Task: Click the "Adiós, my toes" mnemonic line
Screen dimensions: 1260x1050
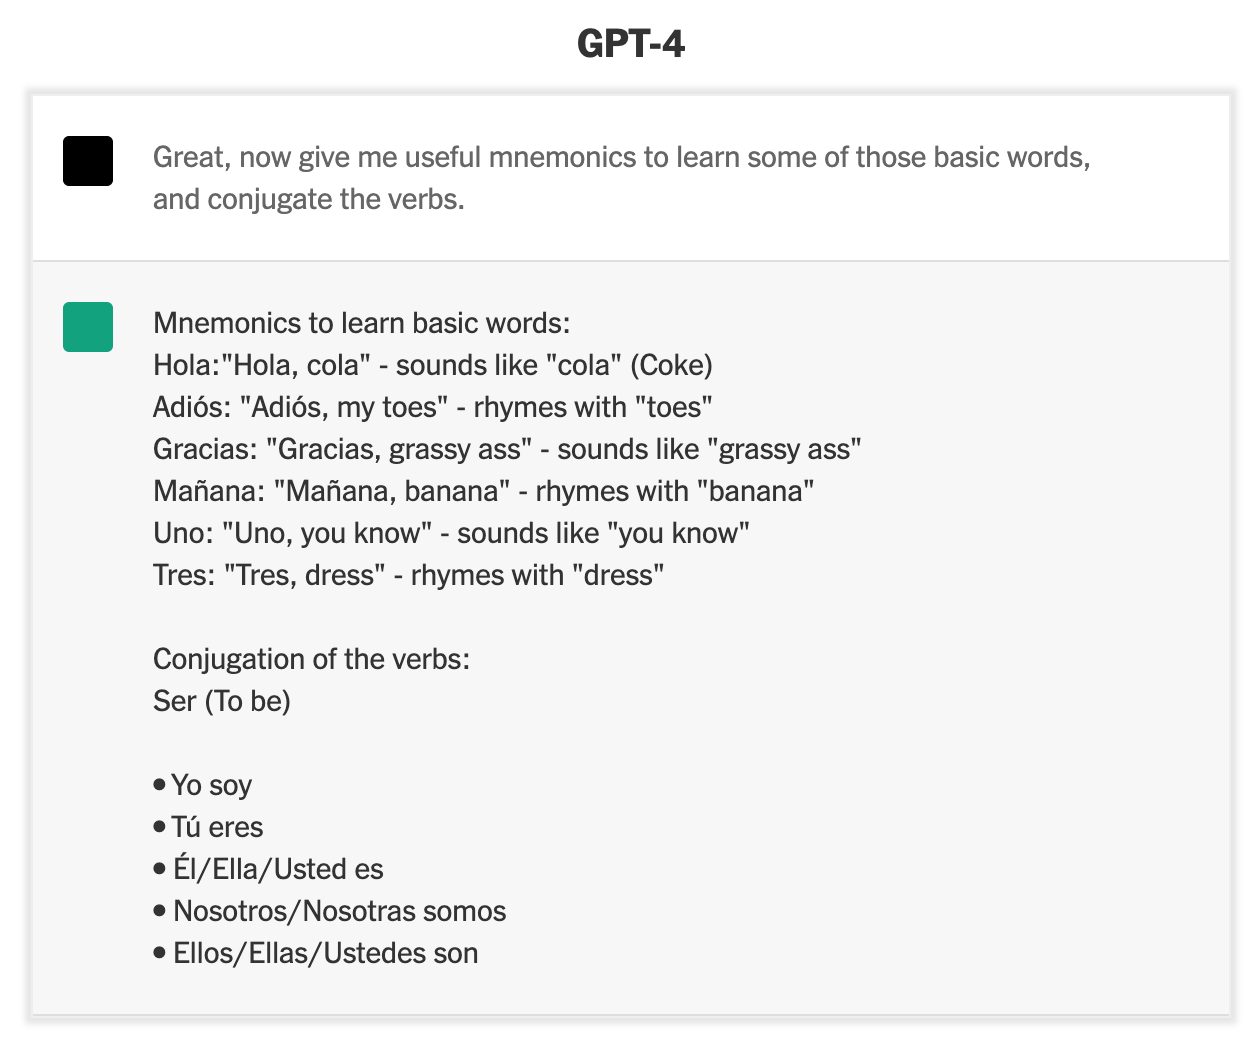Action: pos(432,407)
